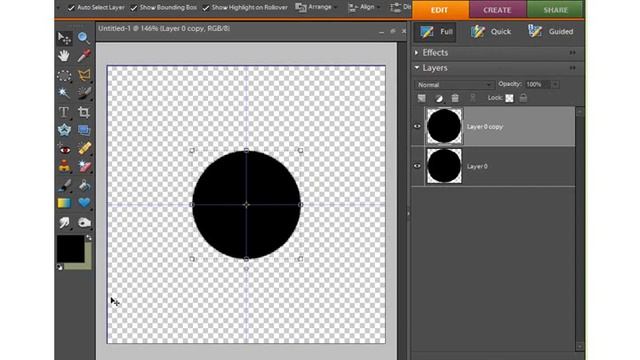Select the Layer 0 thumbnail
Screen dimensions: 640x360
(x=444, y=166)
